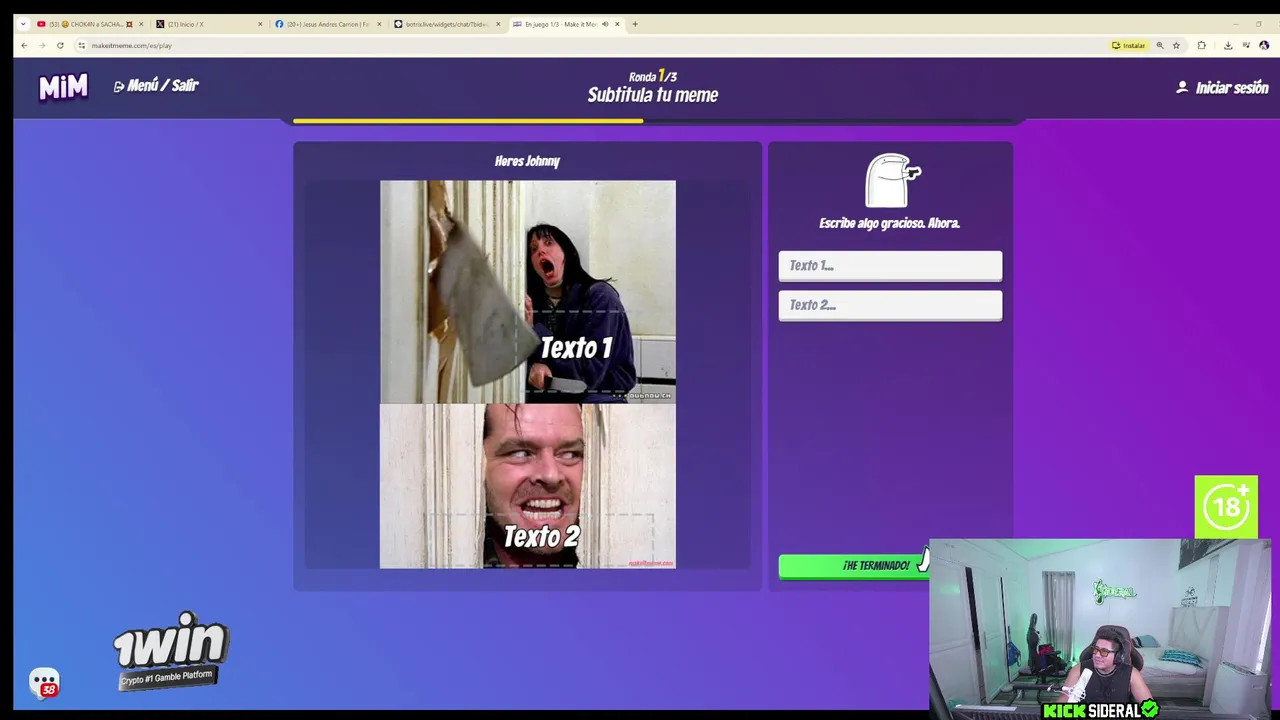
Task: Switch to the Facebook Jesus Andres Carrion tab
Action: (x=328, y=24)
